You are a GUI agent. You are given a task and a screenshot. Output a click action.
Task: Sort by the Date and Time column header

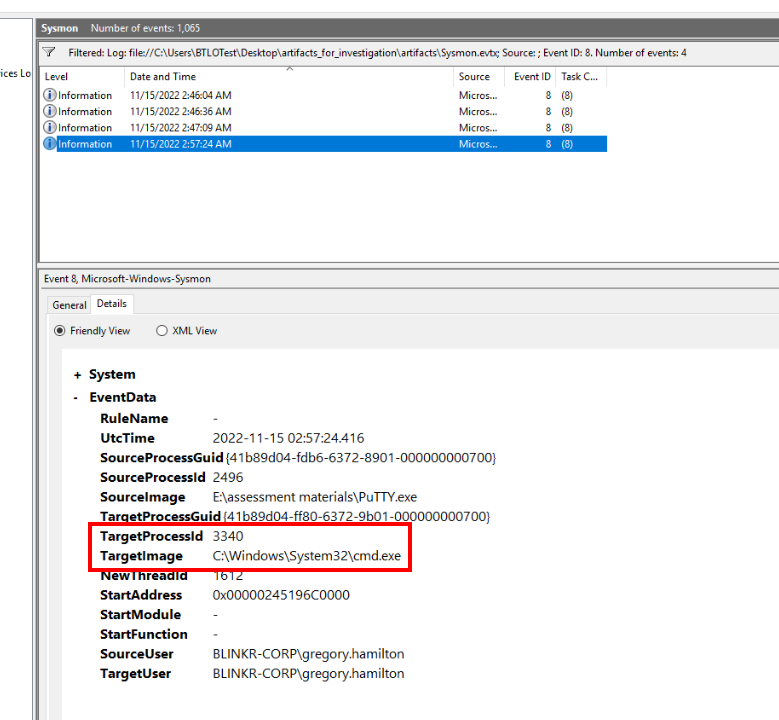288,77
